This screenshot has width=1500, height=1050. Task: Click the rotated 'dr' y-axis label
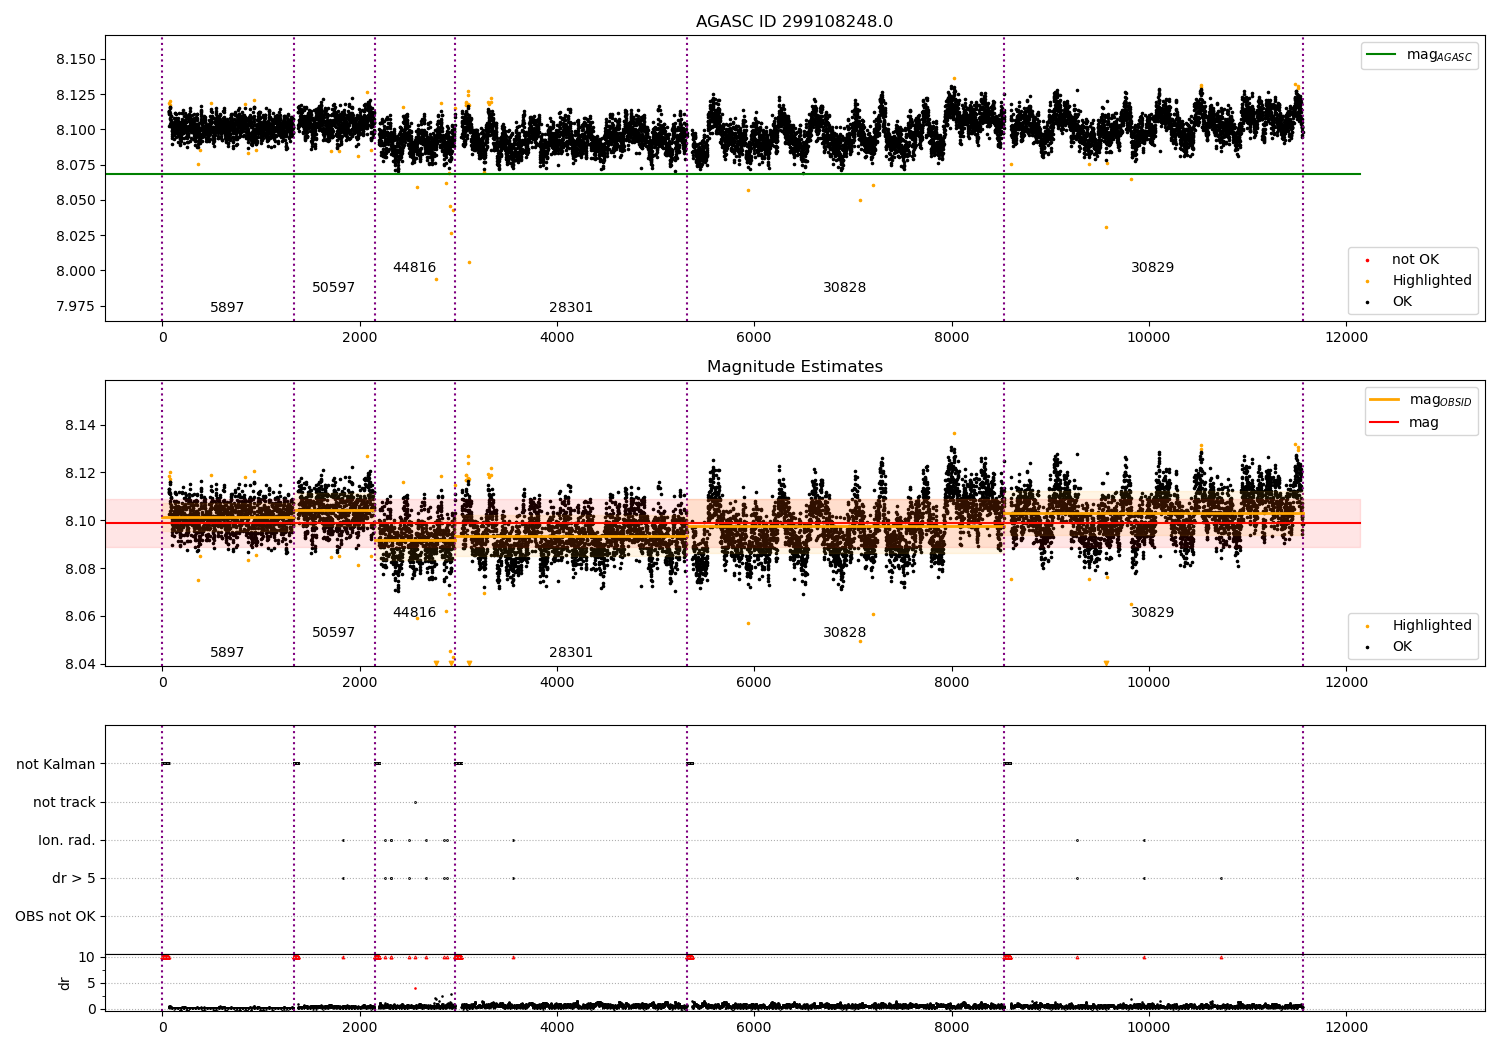[x=65, y=984]
